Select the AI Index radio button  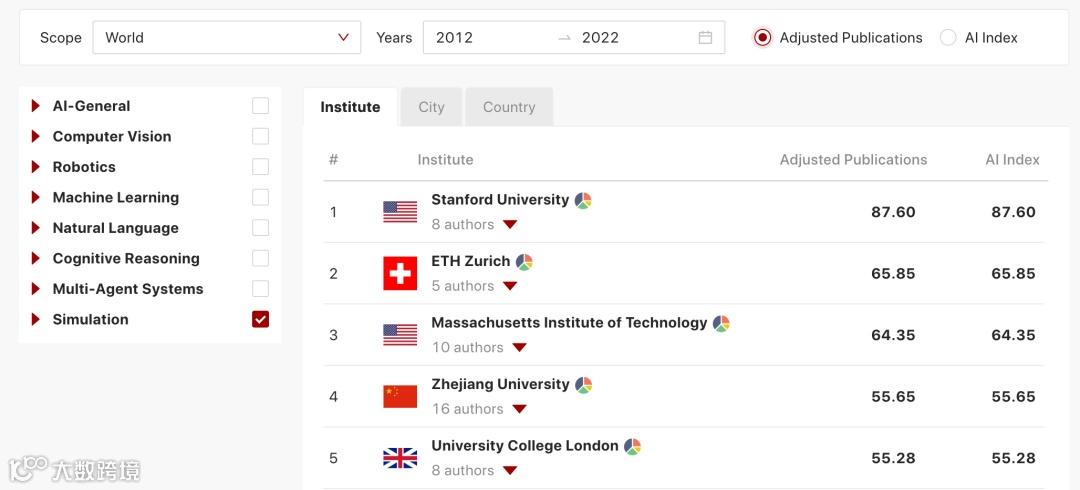pos(948,38)
